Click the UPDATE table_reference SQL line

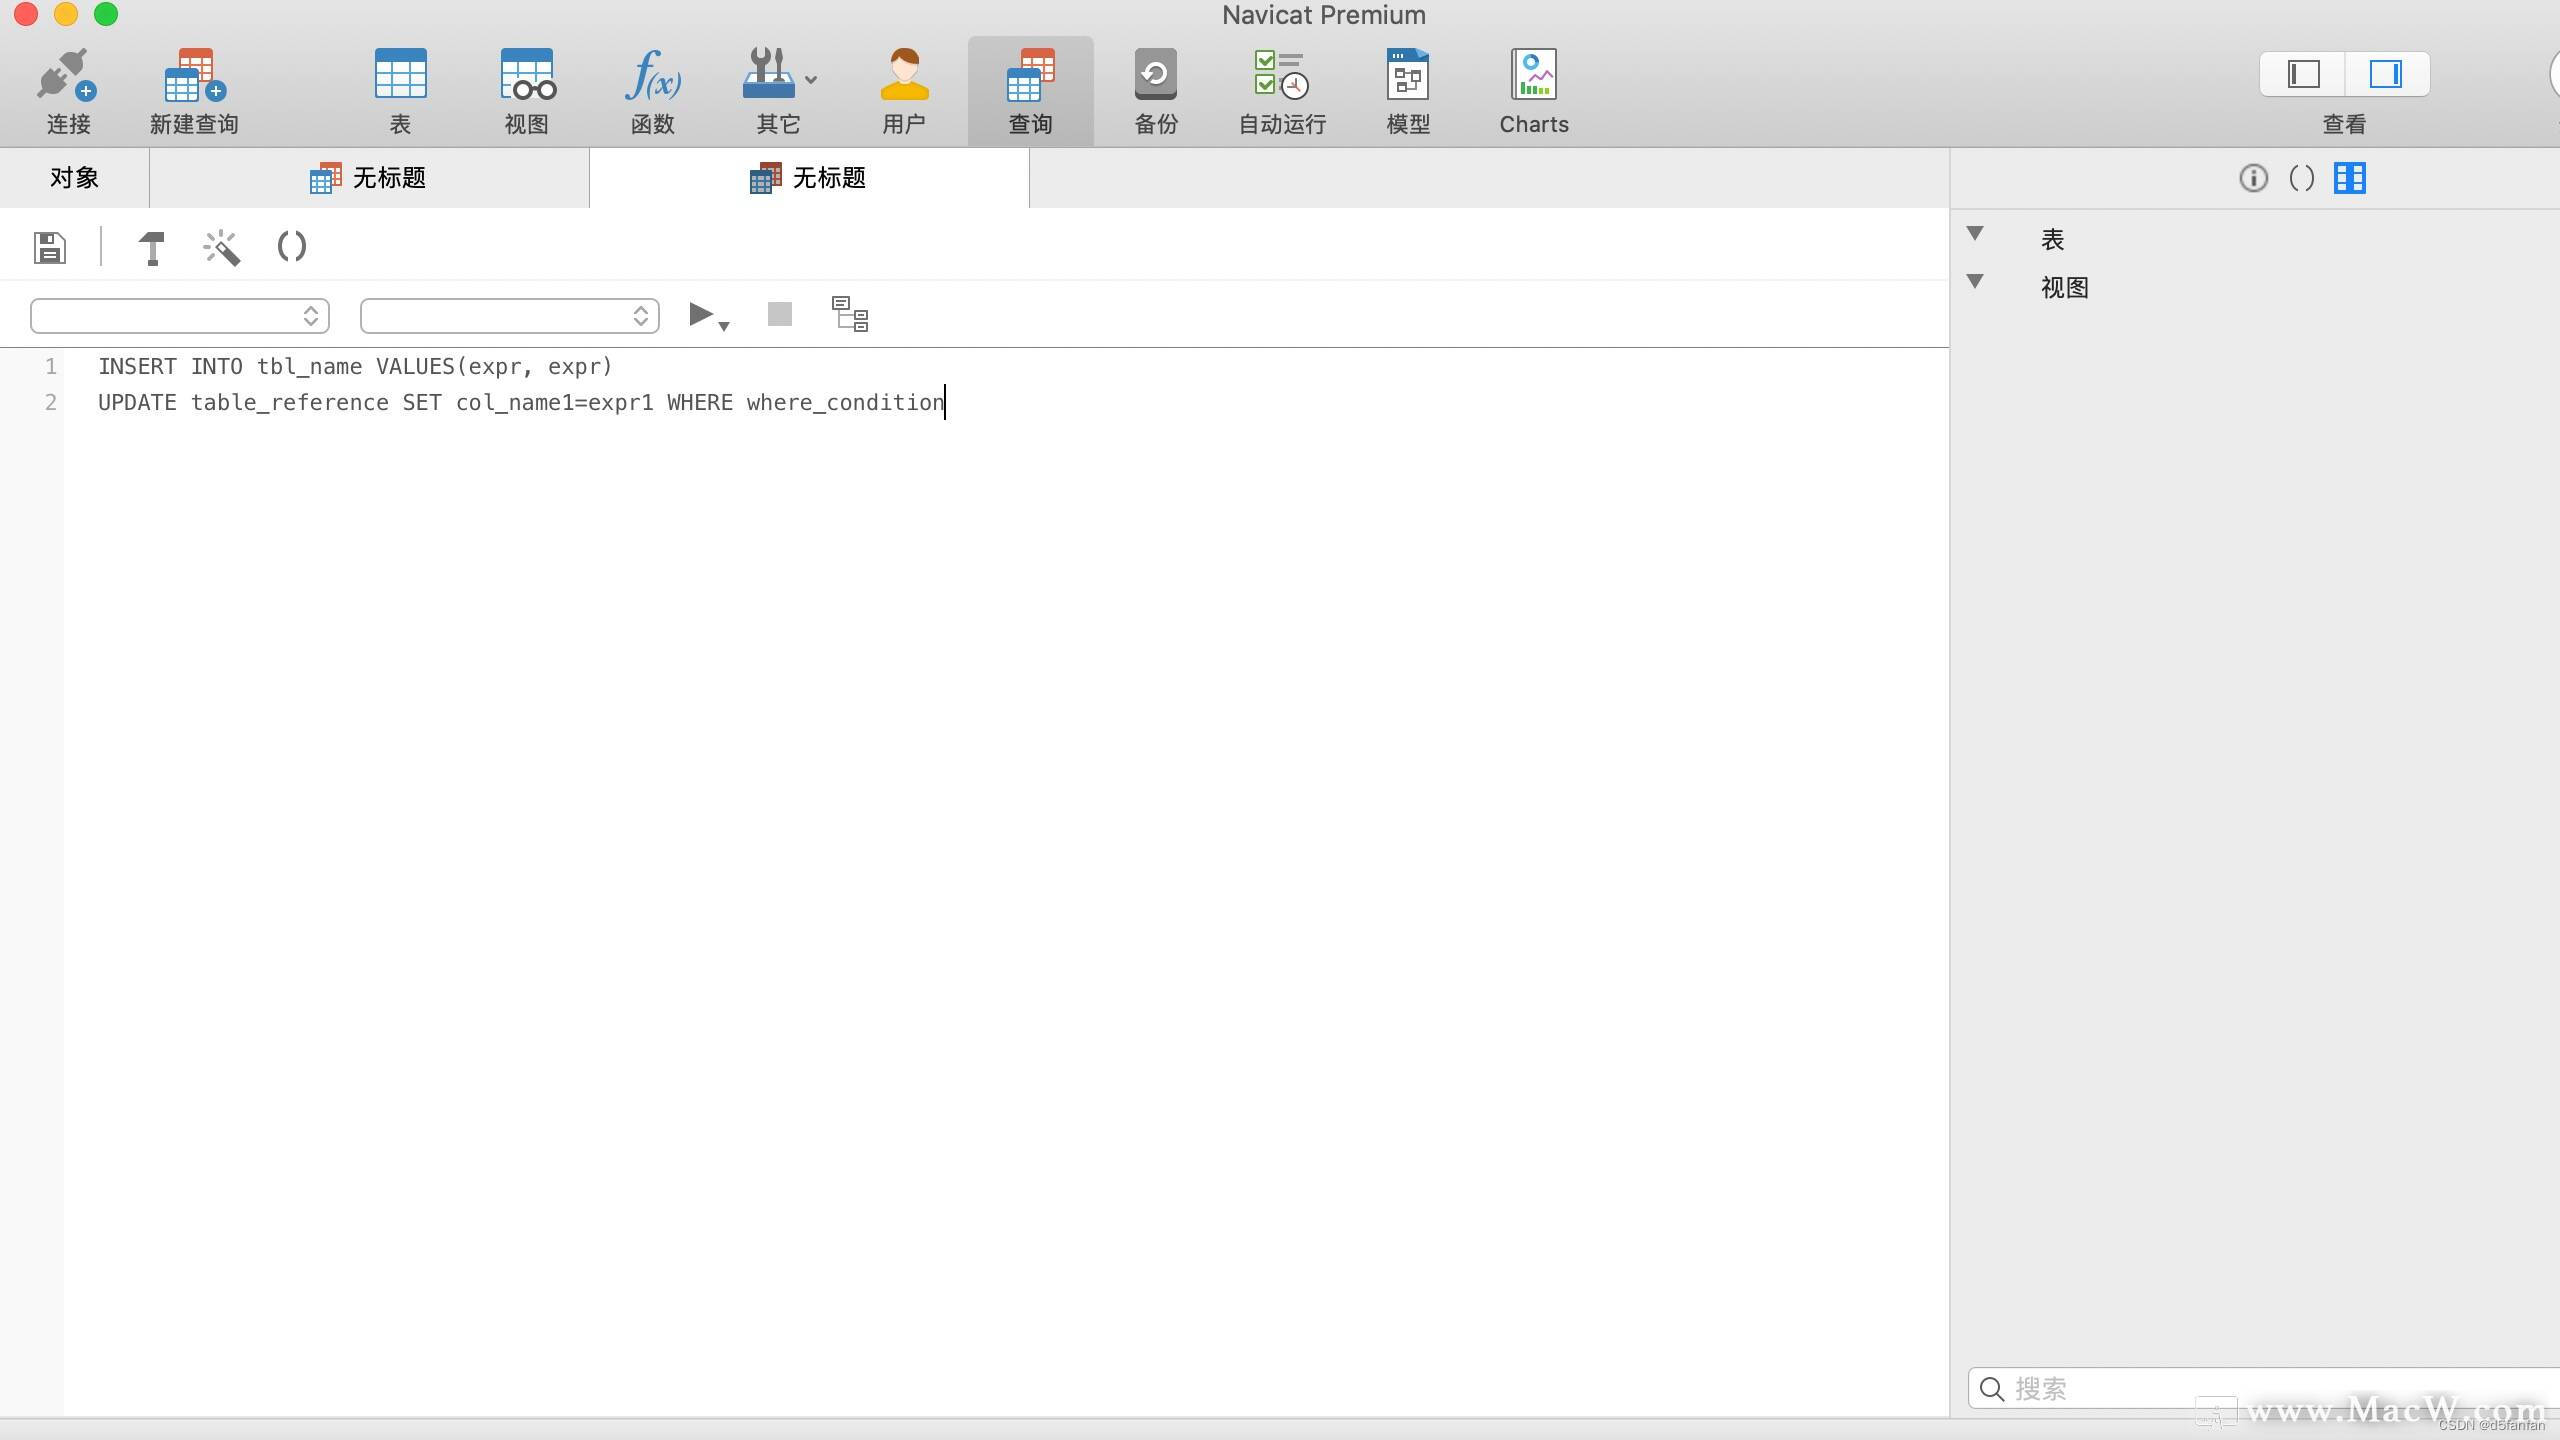(521, 403)
